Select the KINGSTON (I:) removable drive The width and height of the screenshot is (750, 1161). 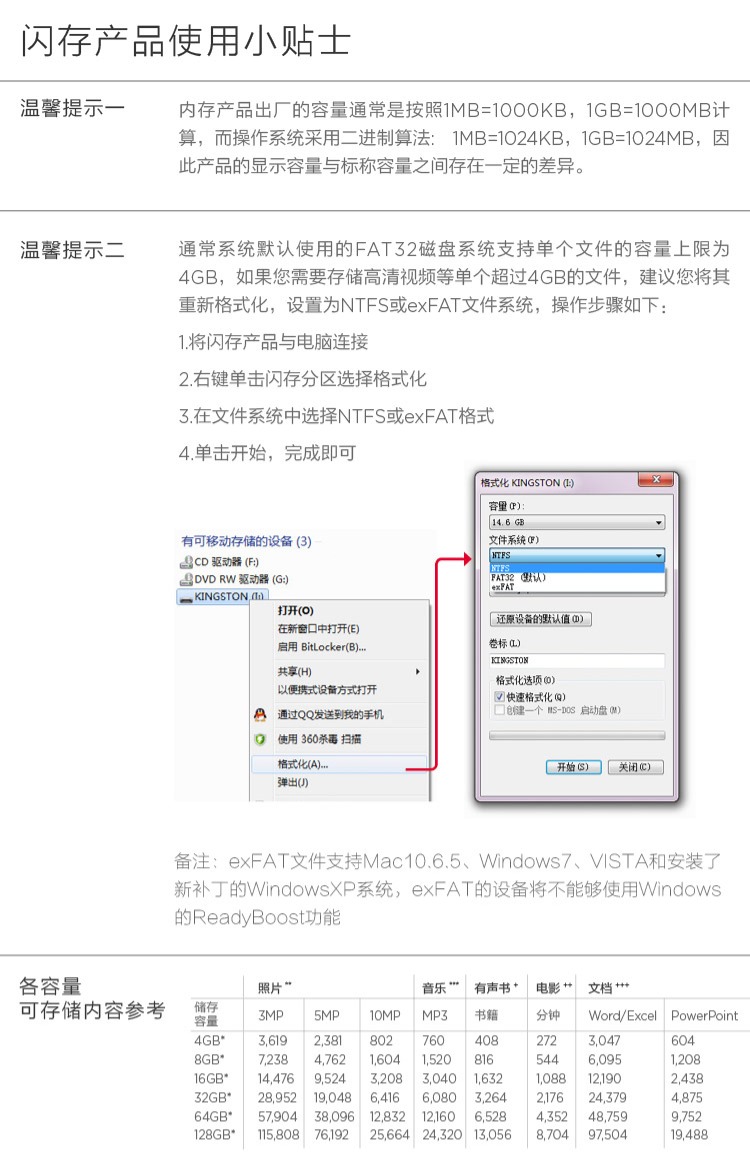(x=222, y=596)
